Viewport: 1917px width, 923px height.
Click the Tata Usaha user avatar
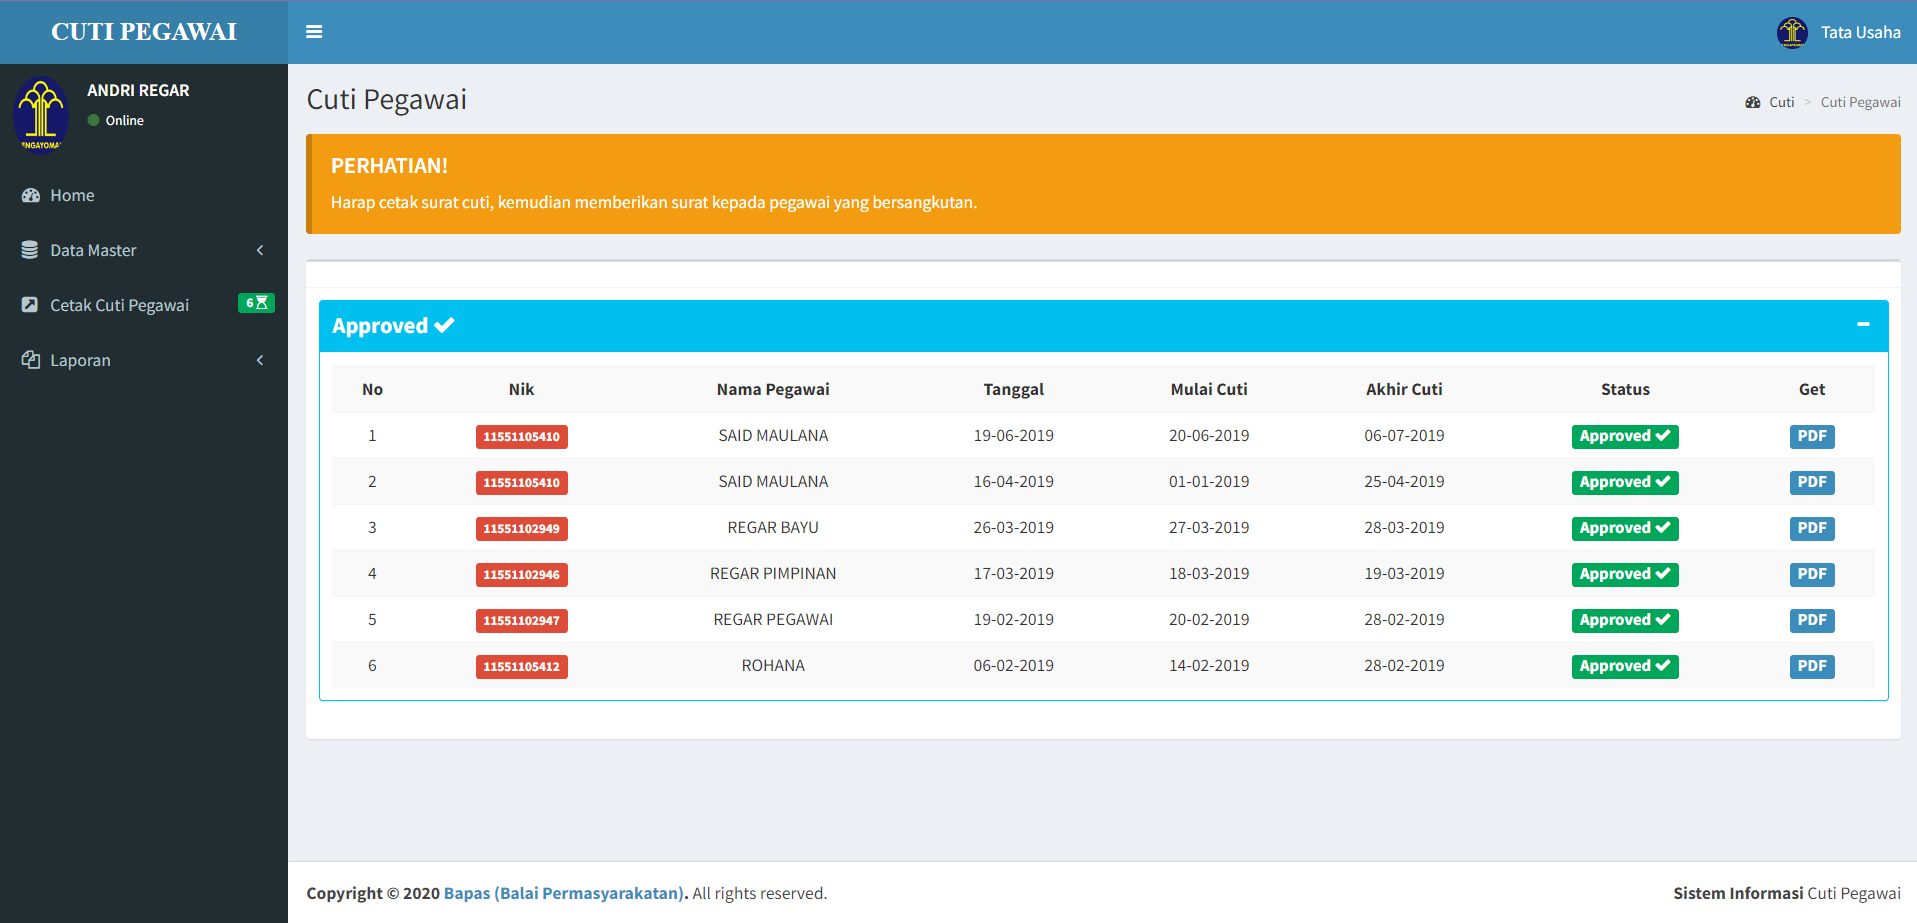tap(1791, 32)
